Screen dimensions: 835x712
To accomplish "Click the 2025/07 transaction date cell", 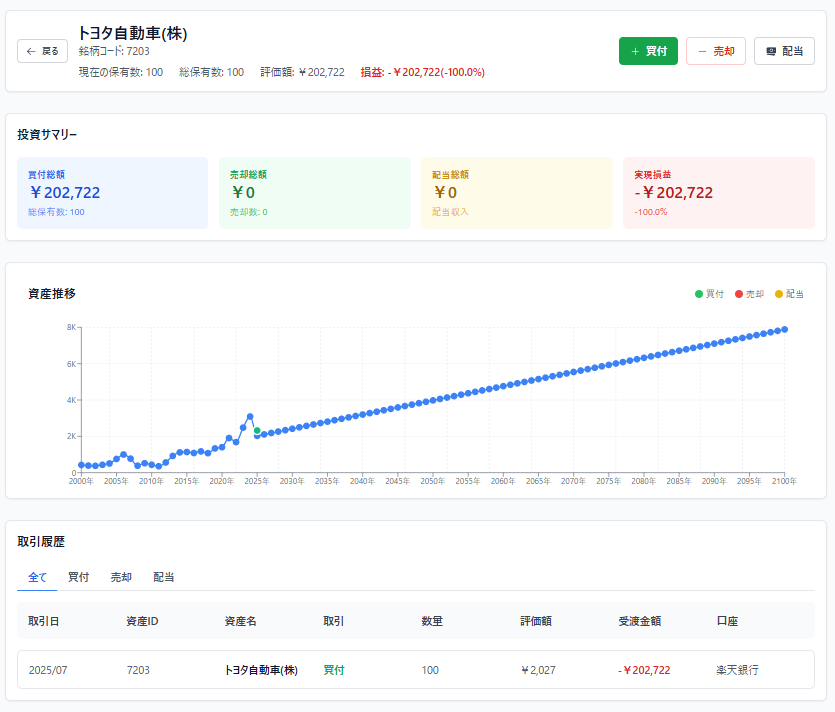I will tap(48, 670).
